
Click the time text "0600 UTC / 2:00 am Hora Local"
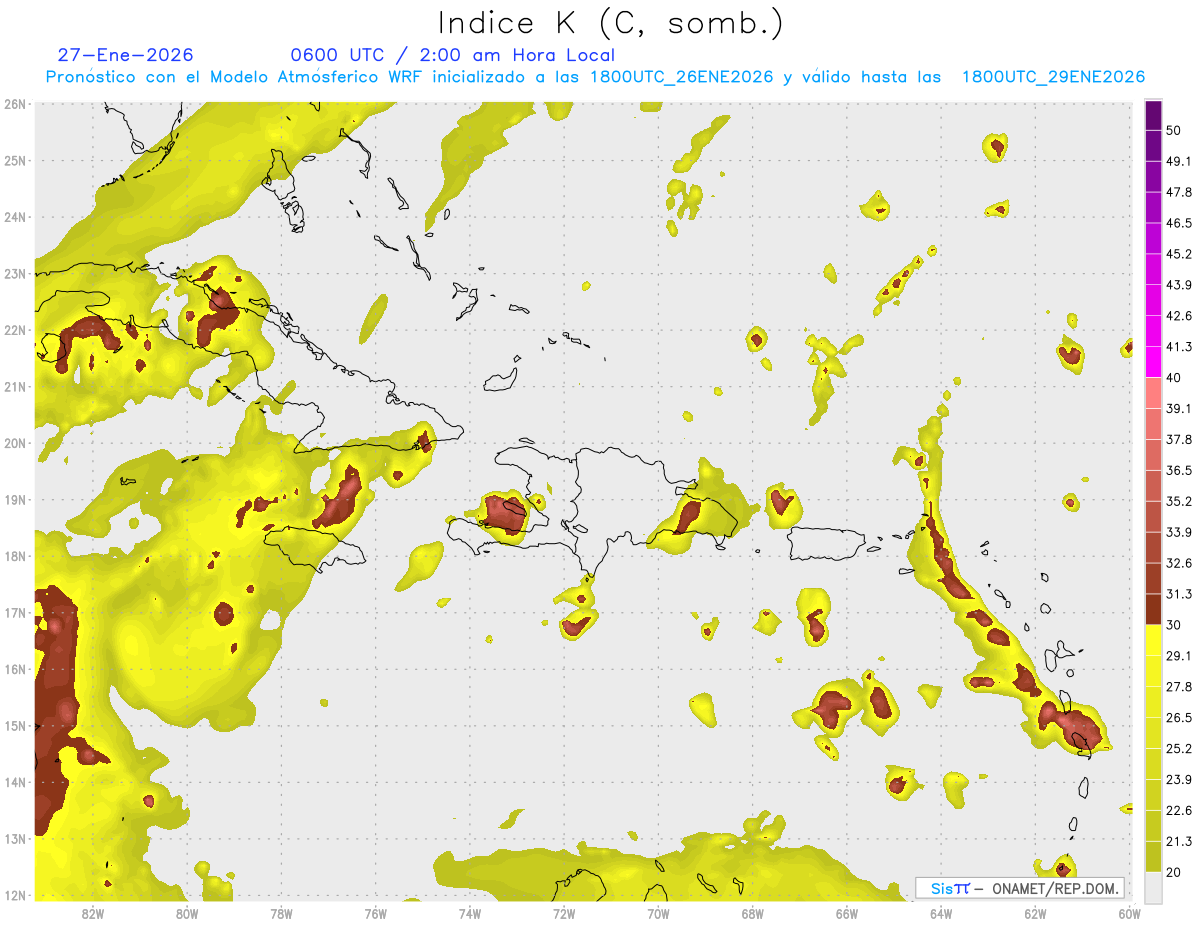tap(452, 55)
